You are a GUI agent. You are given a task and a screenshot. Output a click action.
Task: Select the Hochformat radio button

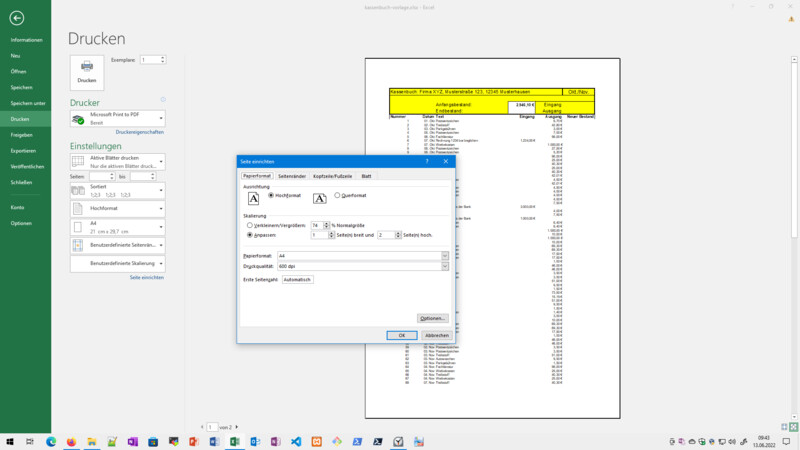tap(271, 195)
